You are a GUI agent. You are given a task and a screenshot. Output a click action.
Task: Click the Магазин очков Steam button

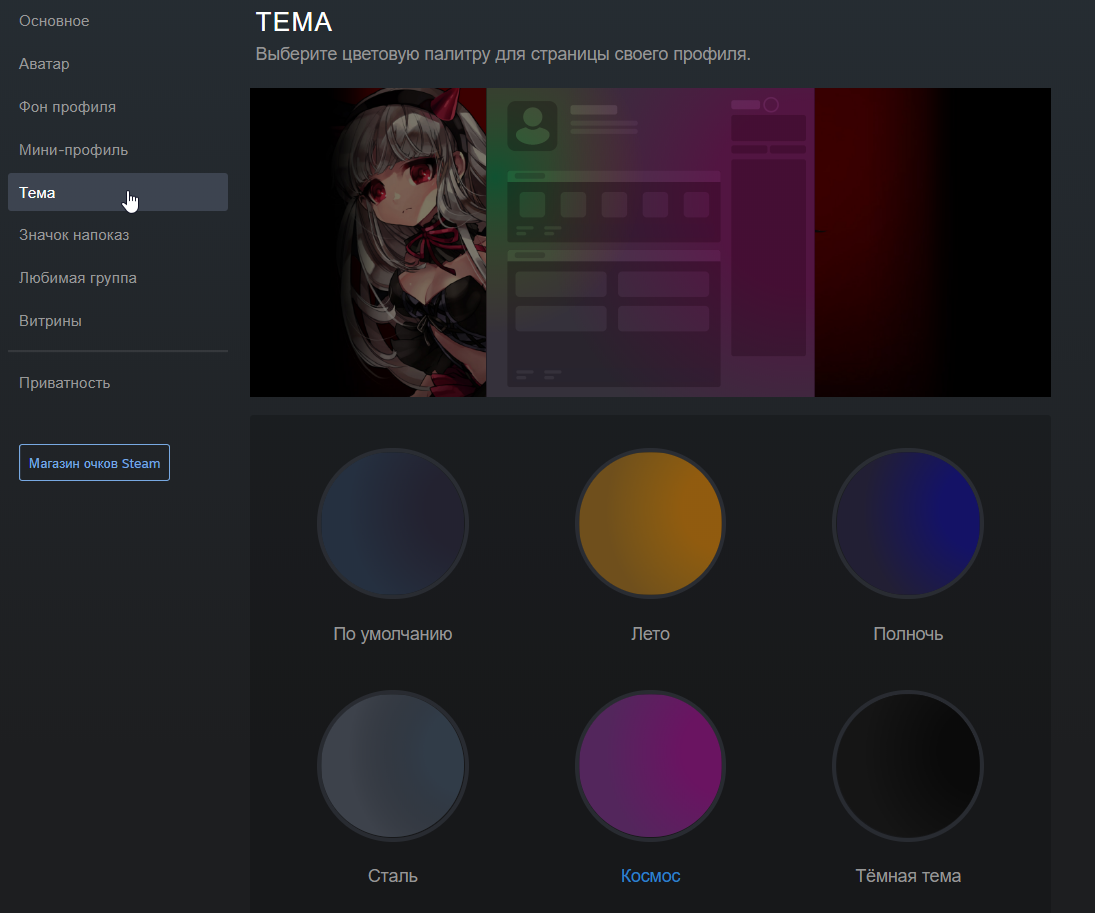(94, 462)
